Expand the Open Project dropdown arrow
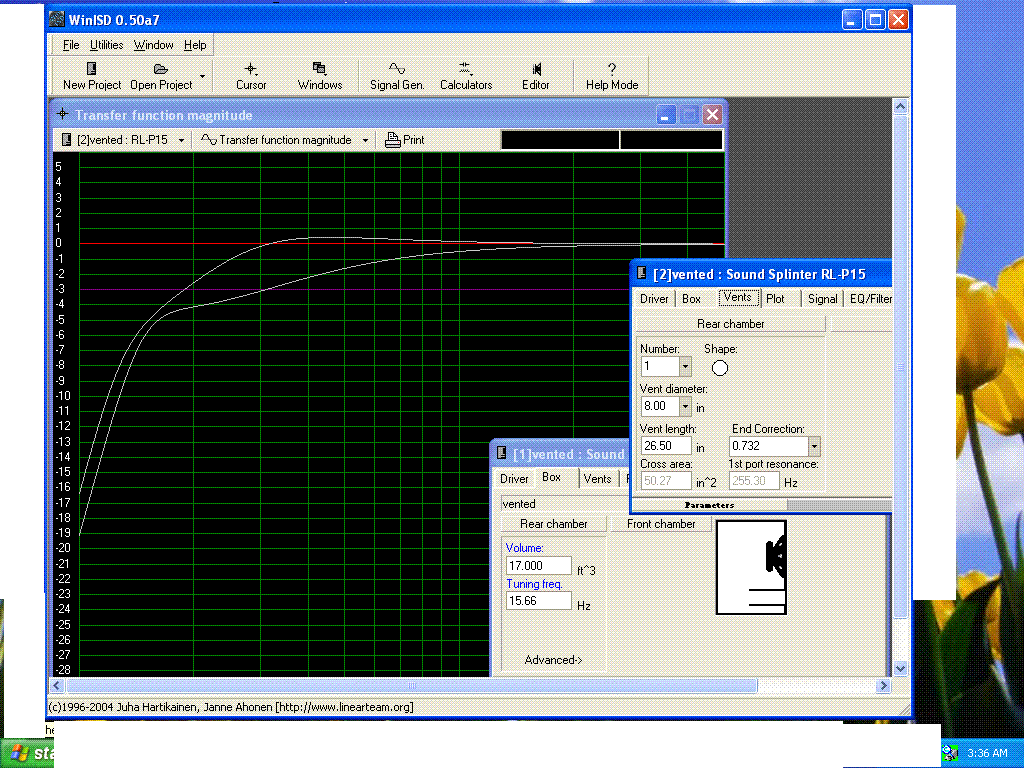The height and width of the screenshot is (768, 1024). tap(202, 76)
